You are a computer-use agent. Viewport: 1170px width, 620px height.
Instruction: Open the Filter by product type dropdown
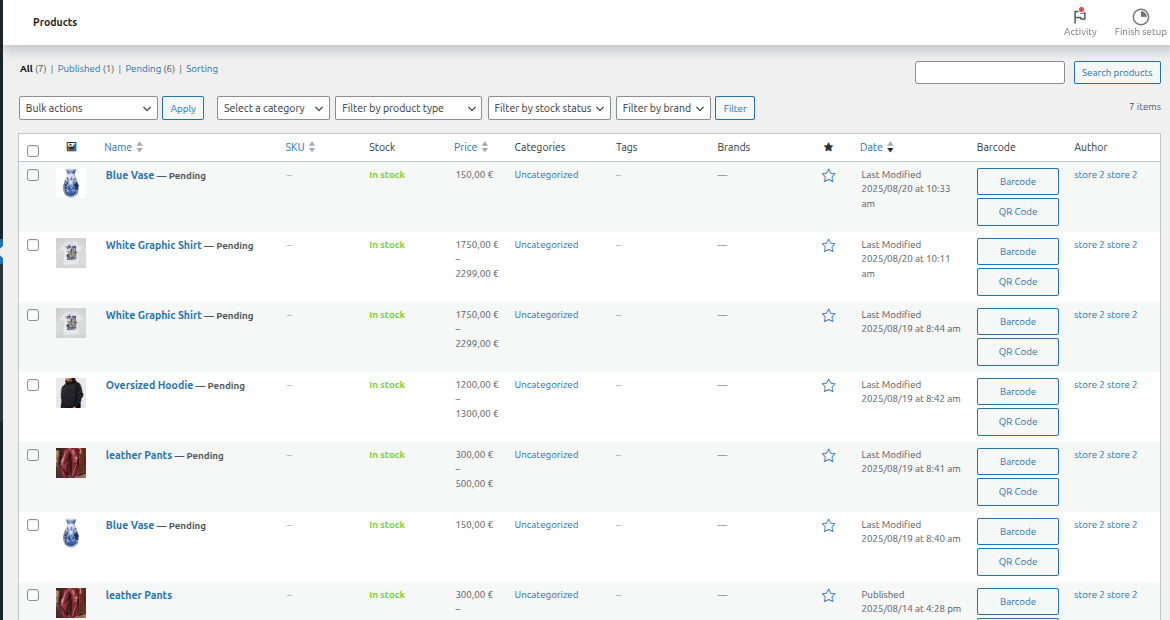[x=408, y=107]
